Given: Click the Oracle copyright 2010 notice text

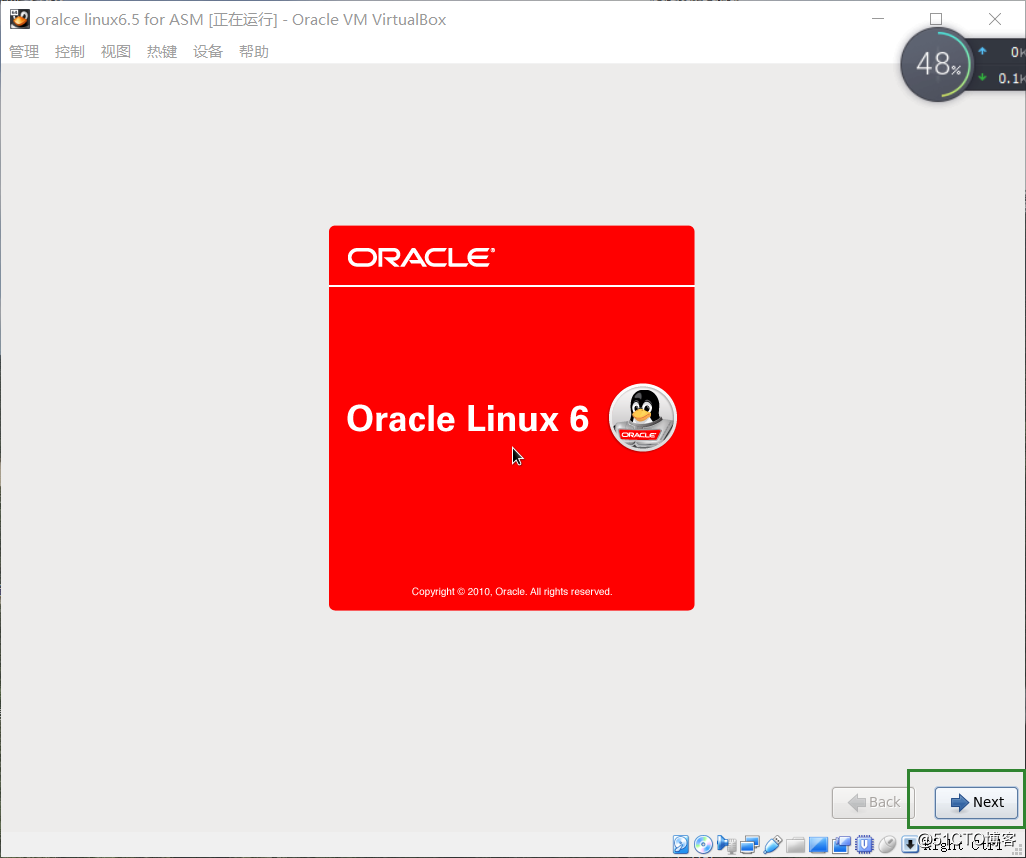Looking at the screenshot, I should [x=512, y=592].
